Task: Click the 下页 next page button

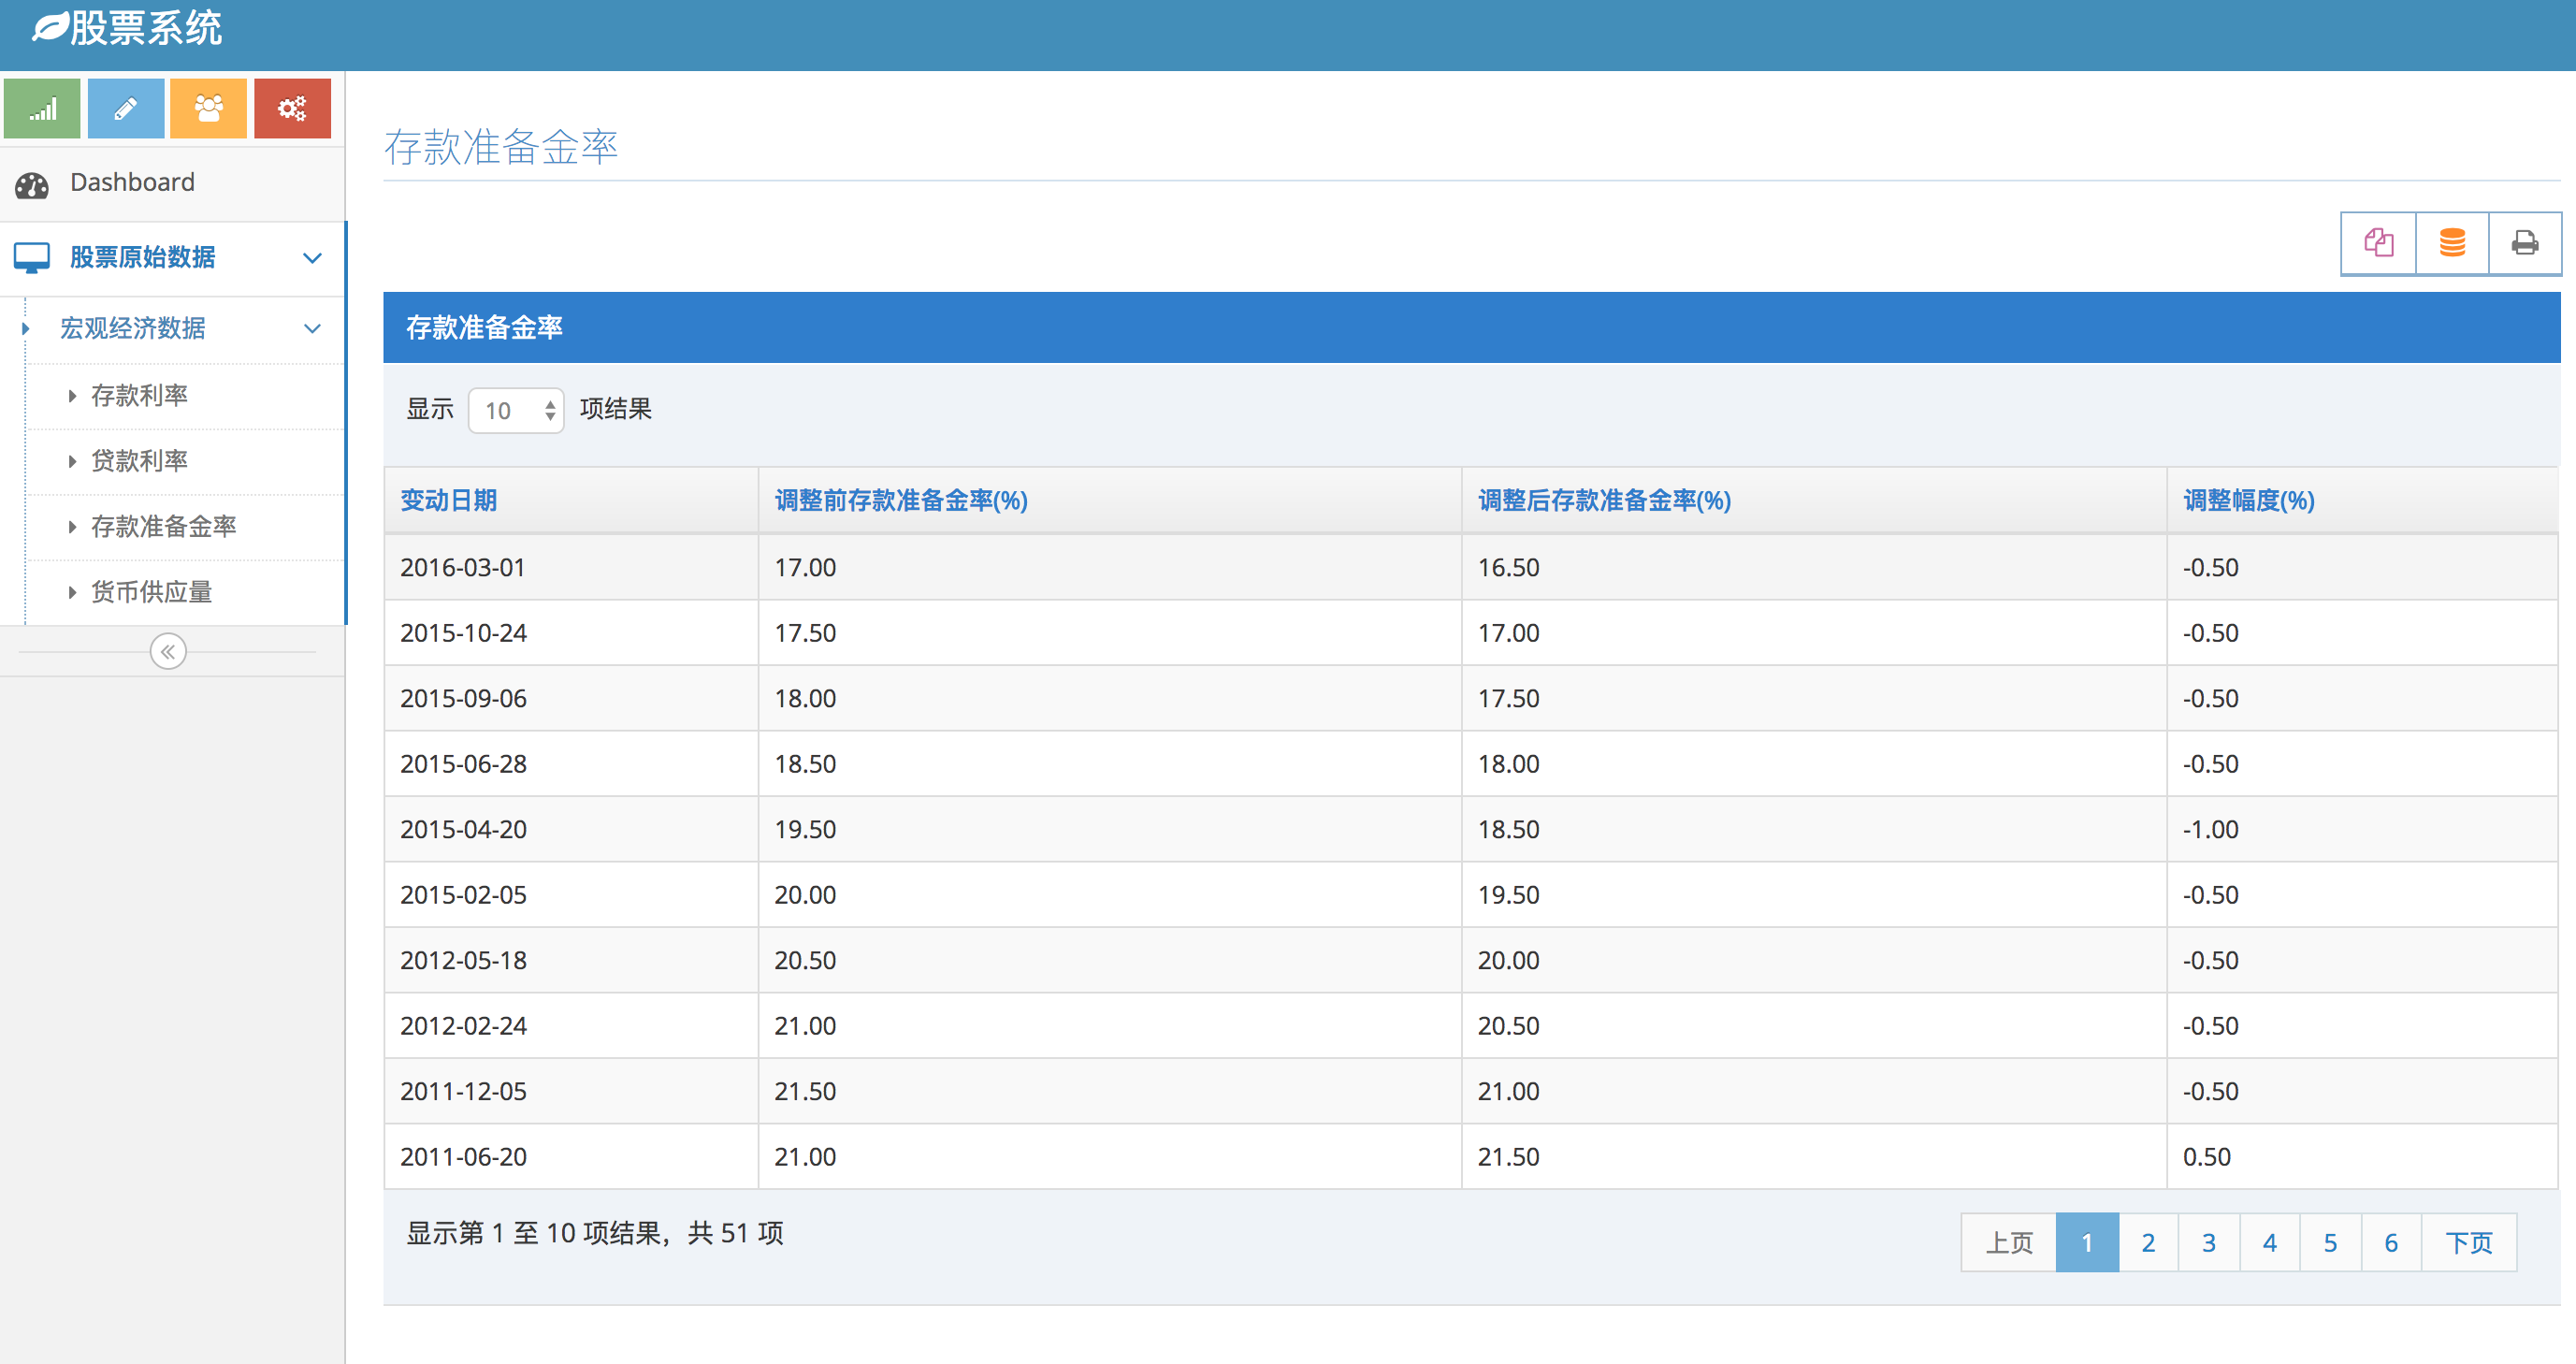Action: click(2469, 1242)
